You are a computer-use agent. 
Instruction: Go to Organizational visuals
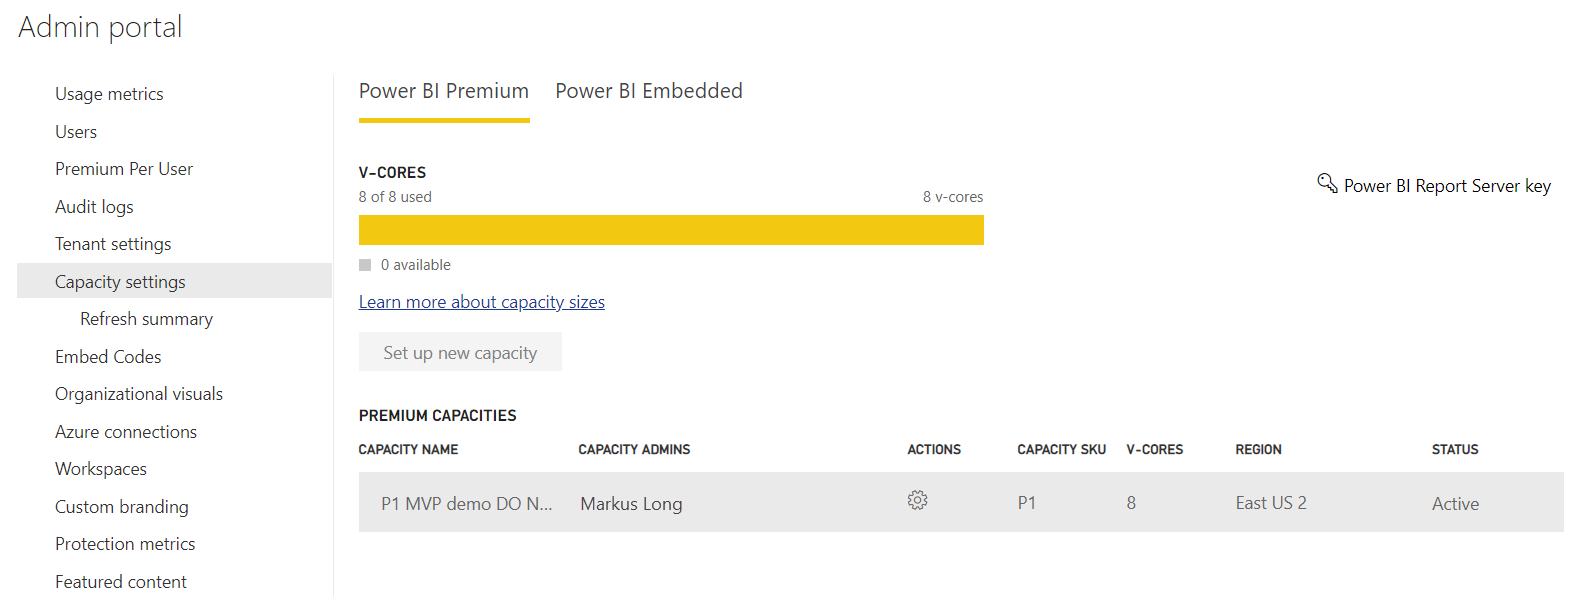click(139, 394)
